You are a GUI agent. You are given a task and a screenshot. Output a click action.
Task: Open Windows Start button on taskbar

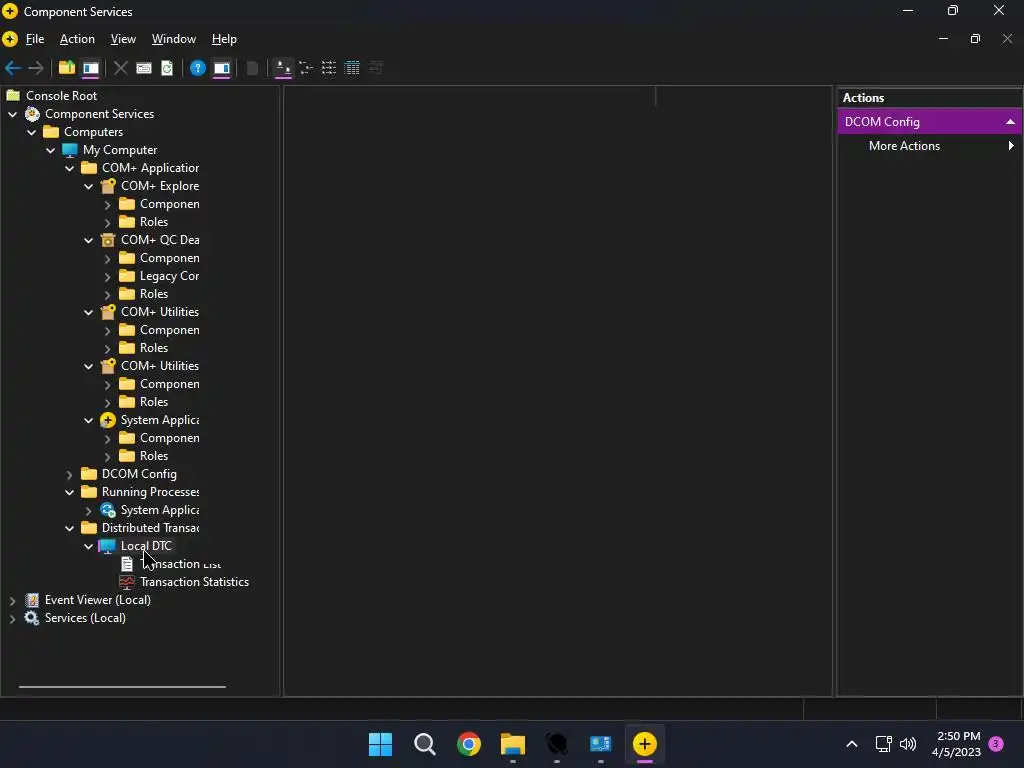(380, 744)
